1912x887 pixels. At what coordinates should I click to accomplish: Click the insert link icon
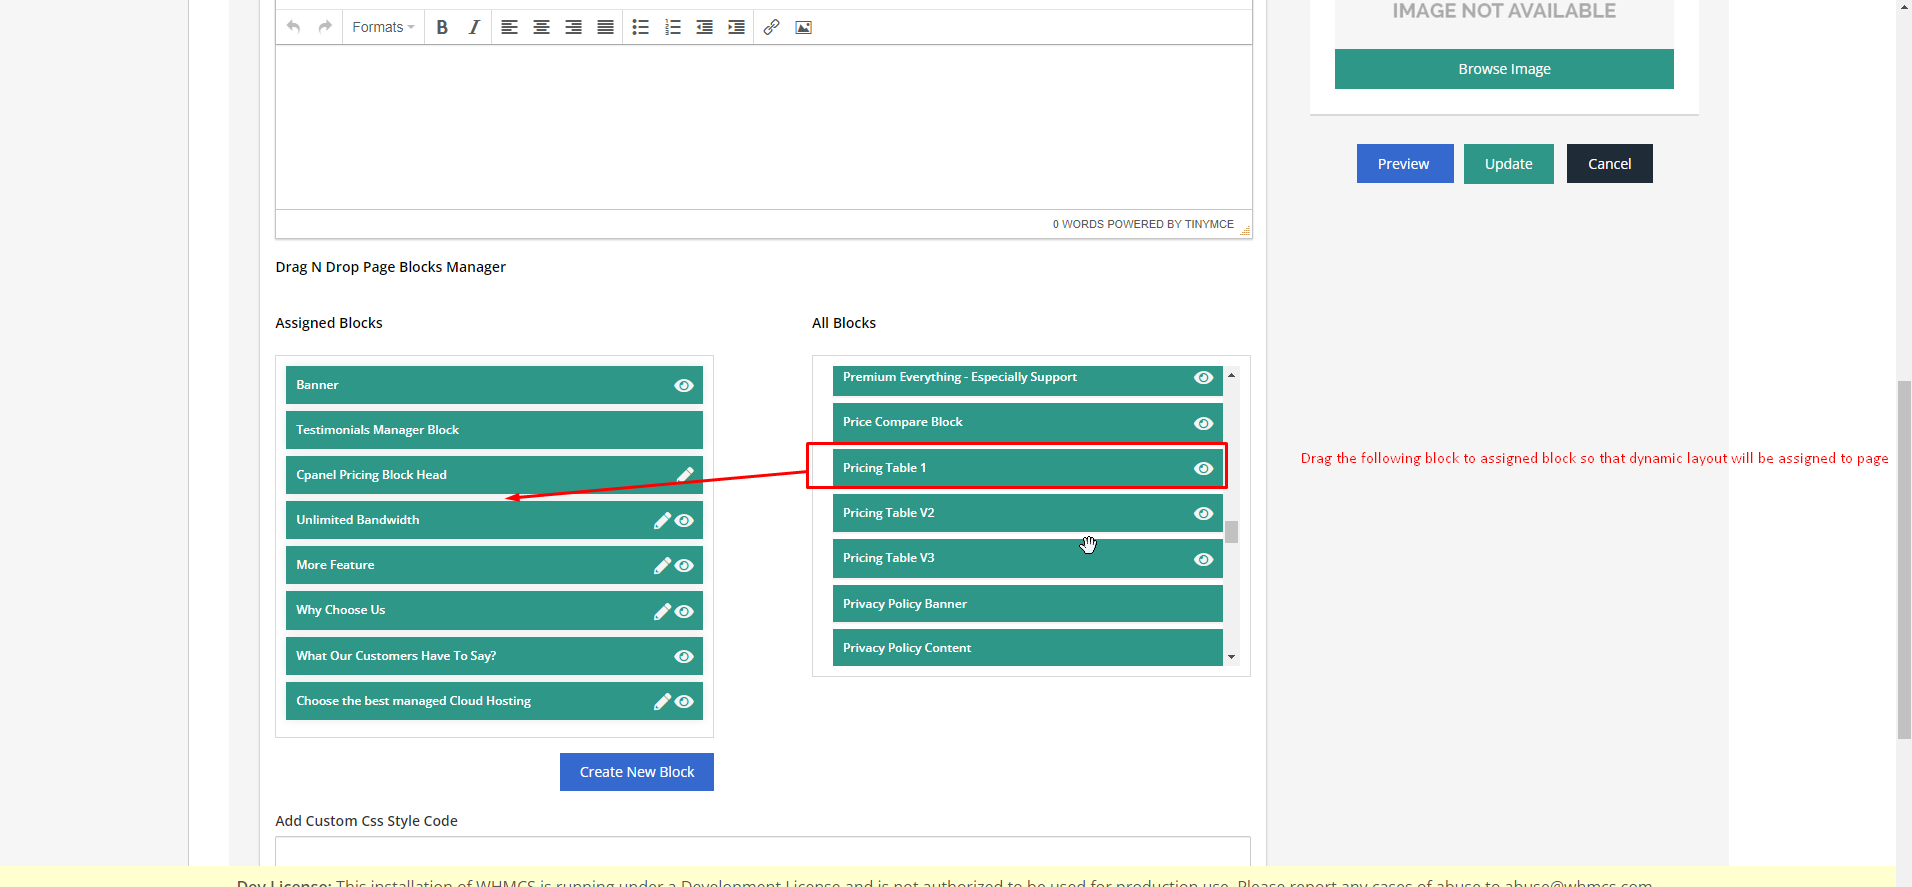(771, 27)
